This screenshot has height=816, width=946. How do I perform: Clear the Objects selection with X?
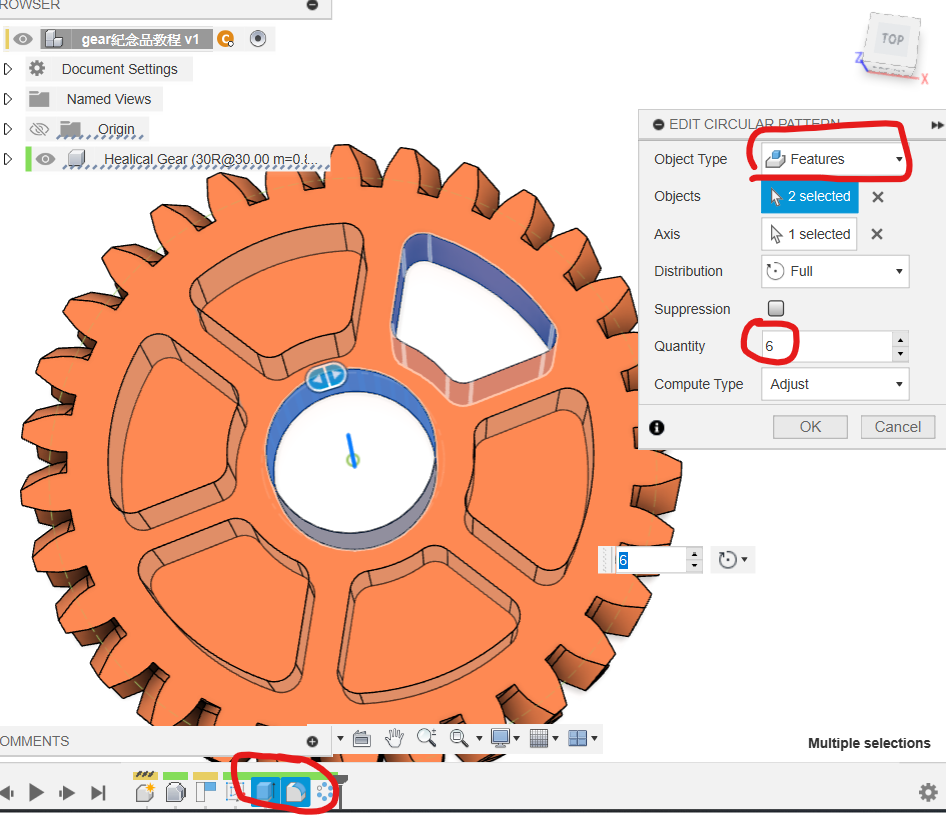pos(878,197)
